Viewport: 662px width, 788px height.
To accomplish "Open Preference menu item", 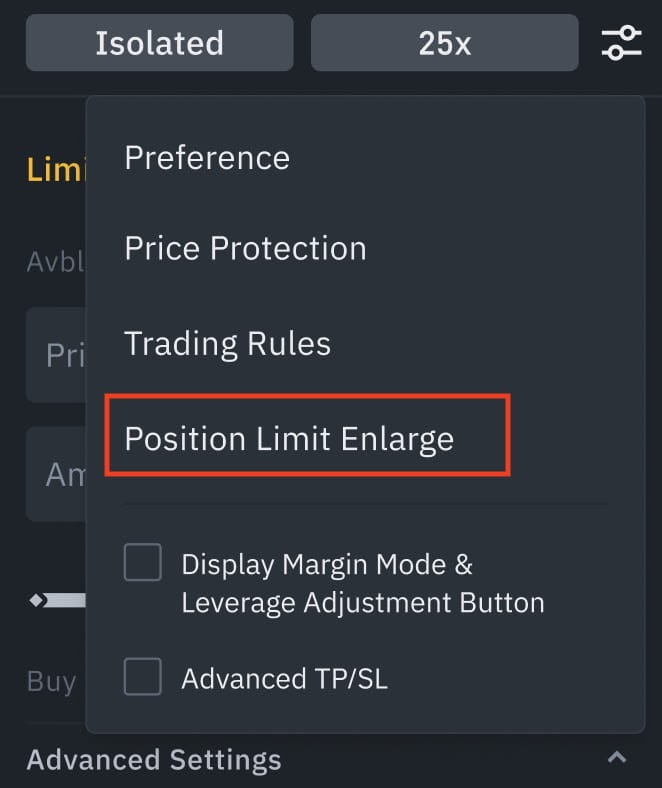I will [207, 158].
